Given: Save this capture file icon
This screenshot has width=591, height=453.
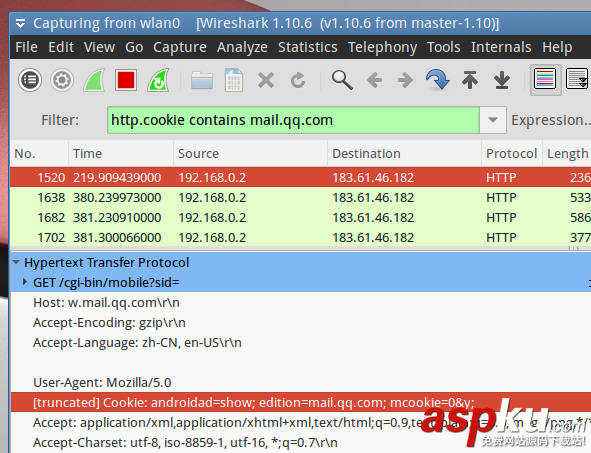Looking at the screenshot, I should click(x=234, y=80).
